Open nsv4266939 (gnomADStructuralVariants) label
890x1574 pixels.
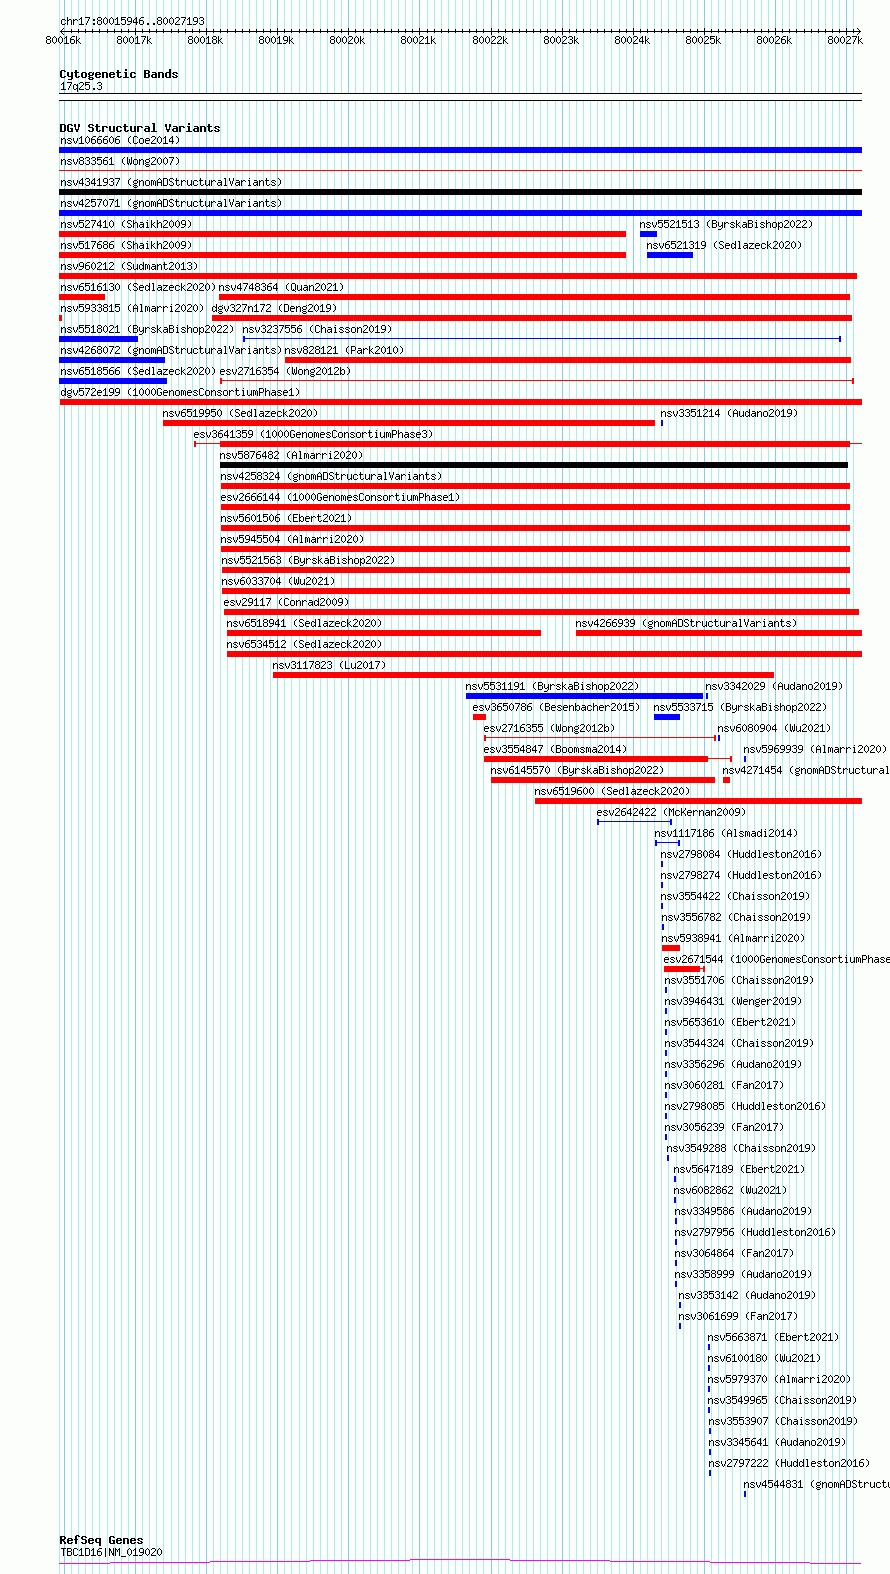click(x=686, y=623)
